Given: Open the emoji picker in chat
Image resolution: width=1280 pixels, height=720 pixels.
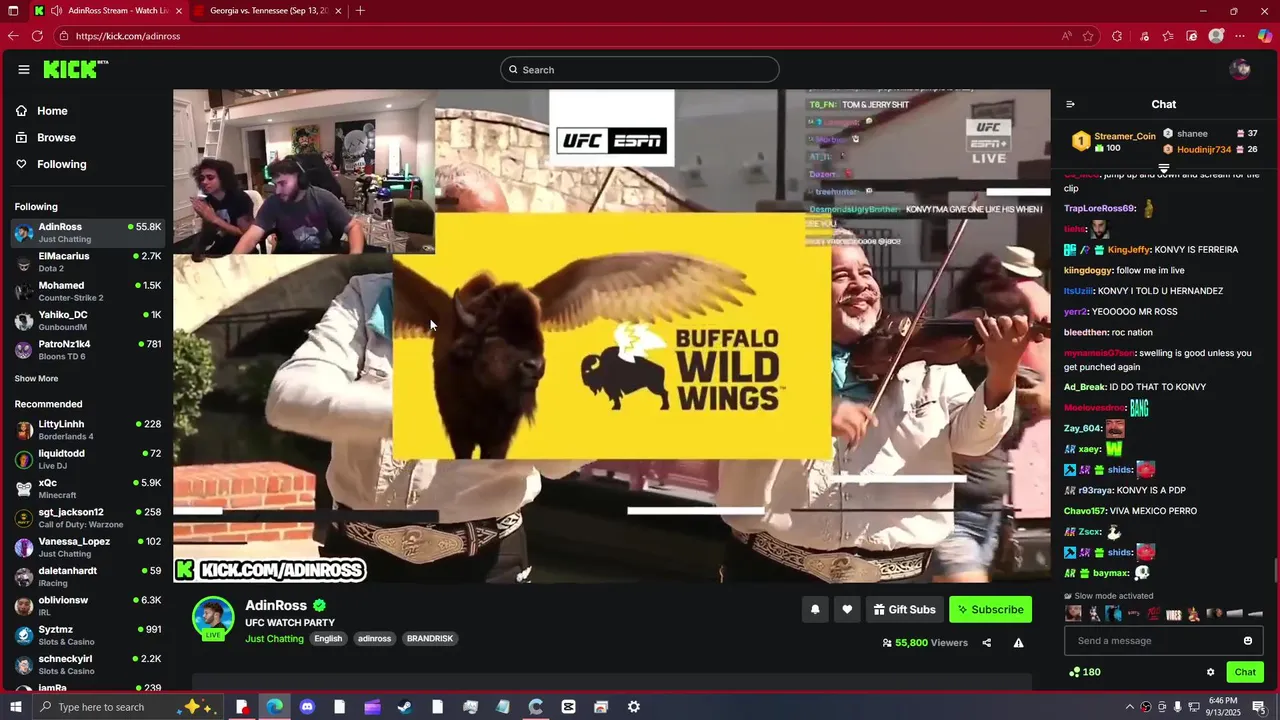Looking at the screenshot, I should (1248, 641).
